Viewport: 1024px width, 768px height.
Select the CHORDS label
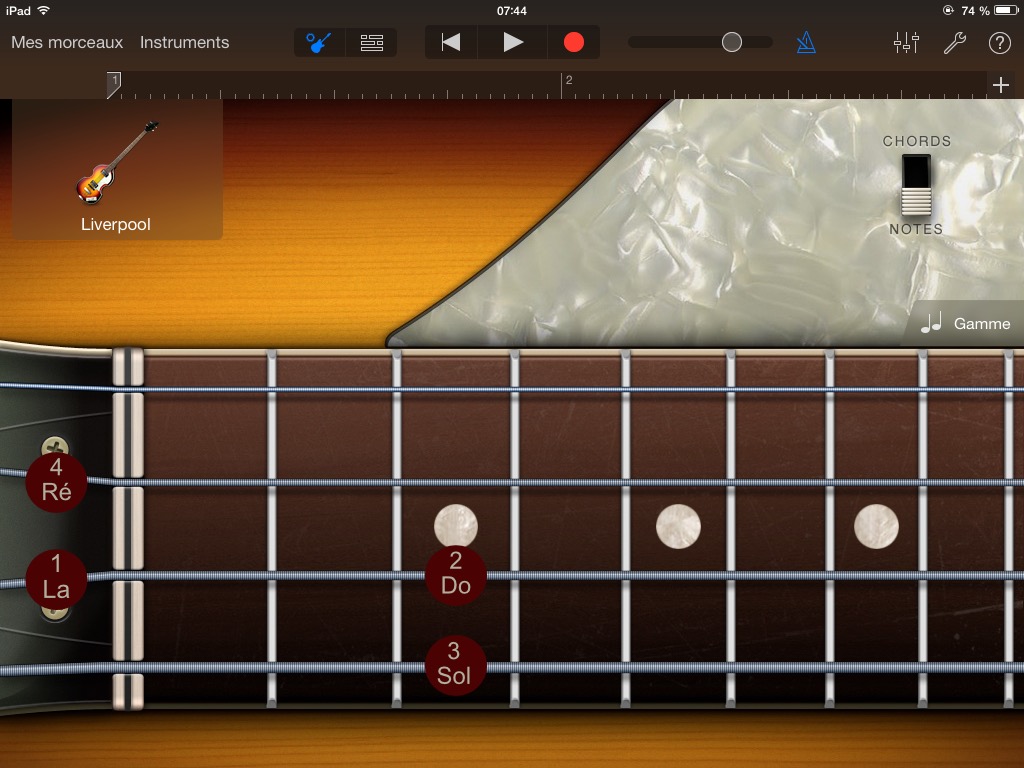(917, 141)
